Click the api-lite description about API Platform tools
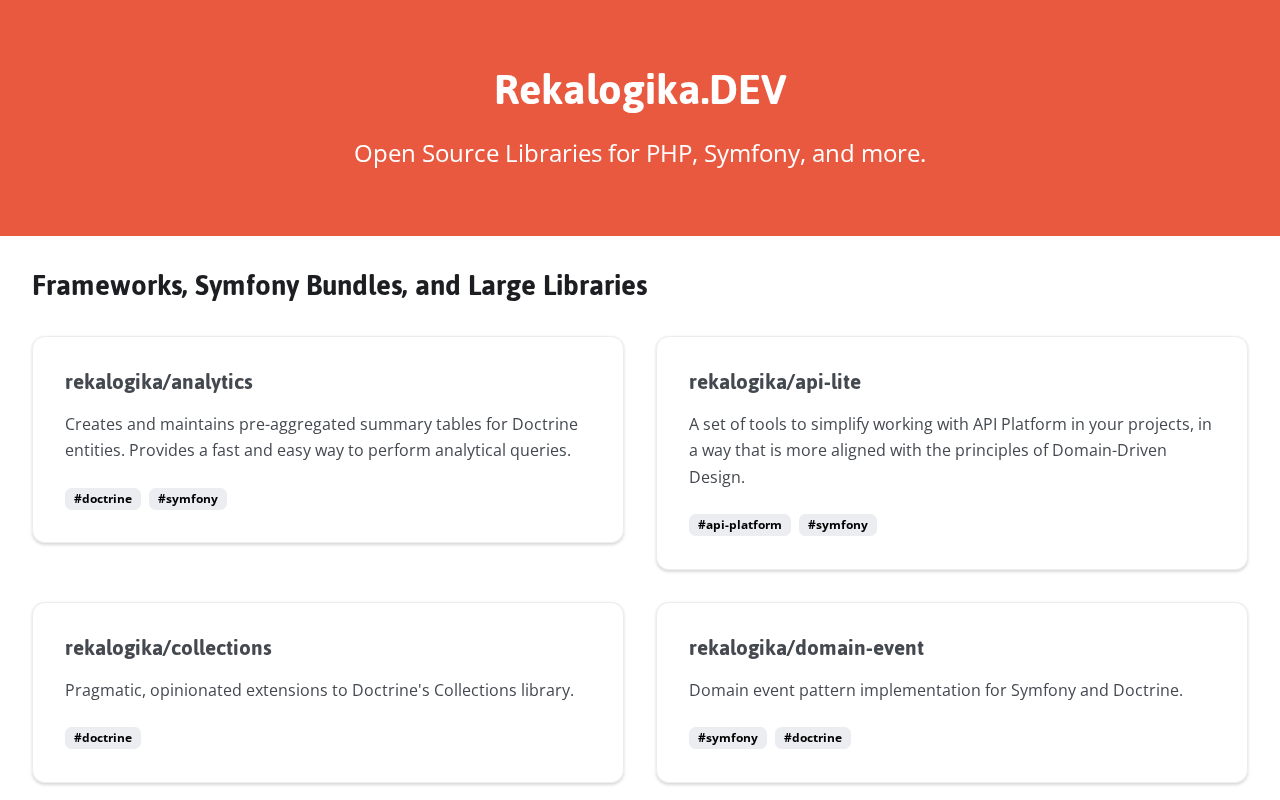The height and width of the screenshot is (800, 1280). [x=950, y=450]
